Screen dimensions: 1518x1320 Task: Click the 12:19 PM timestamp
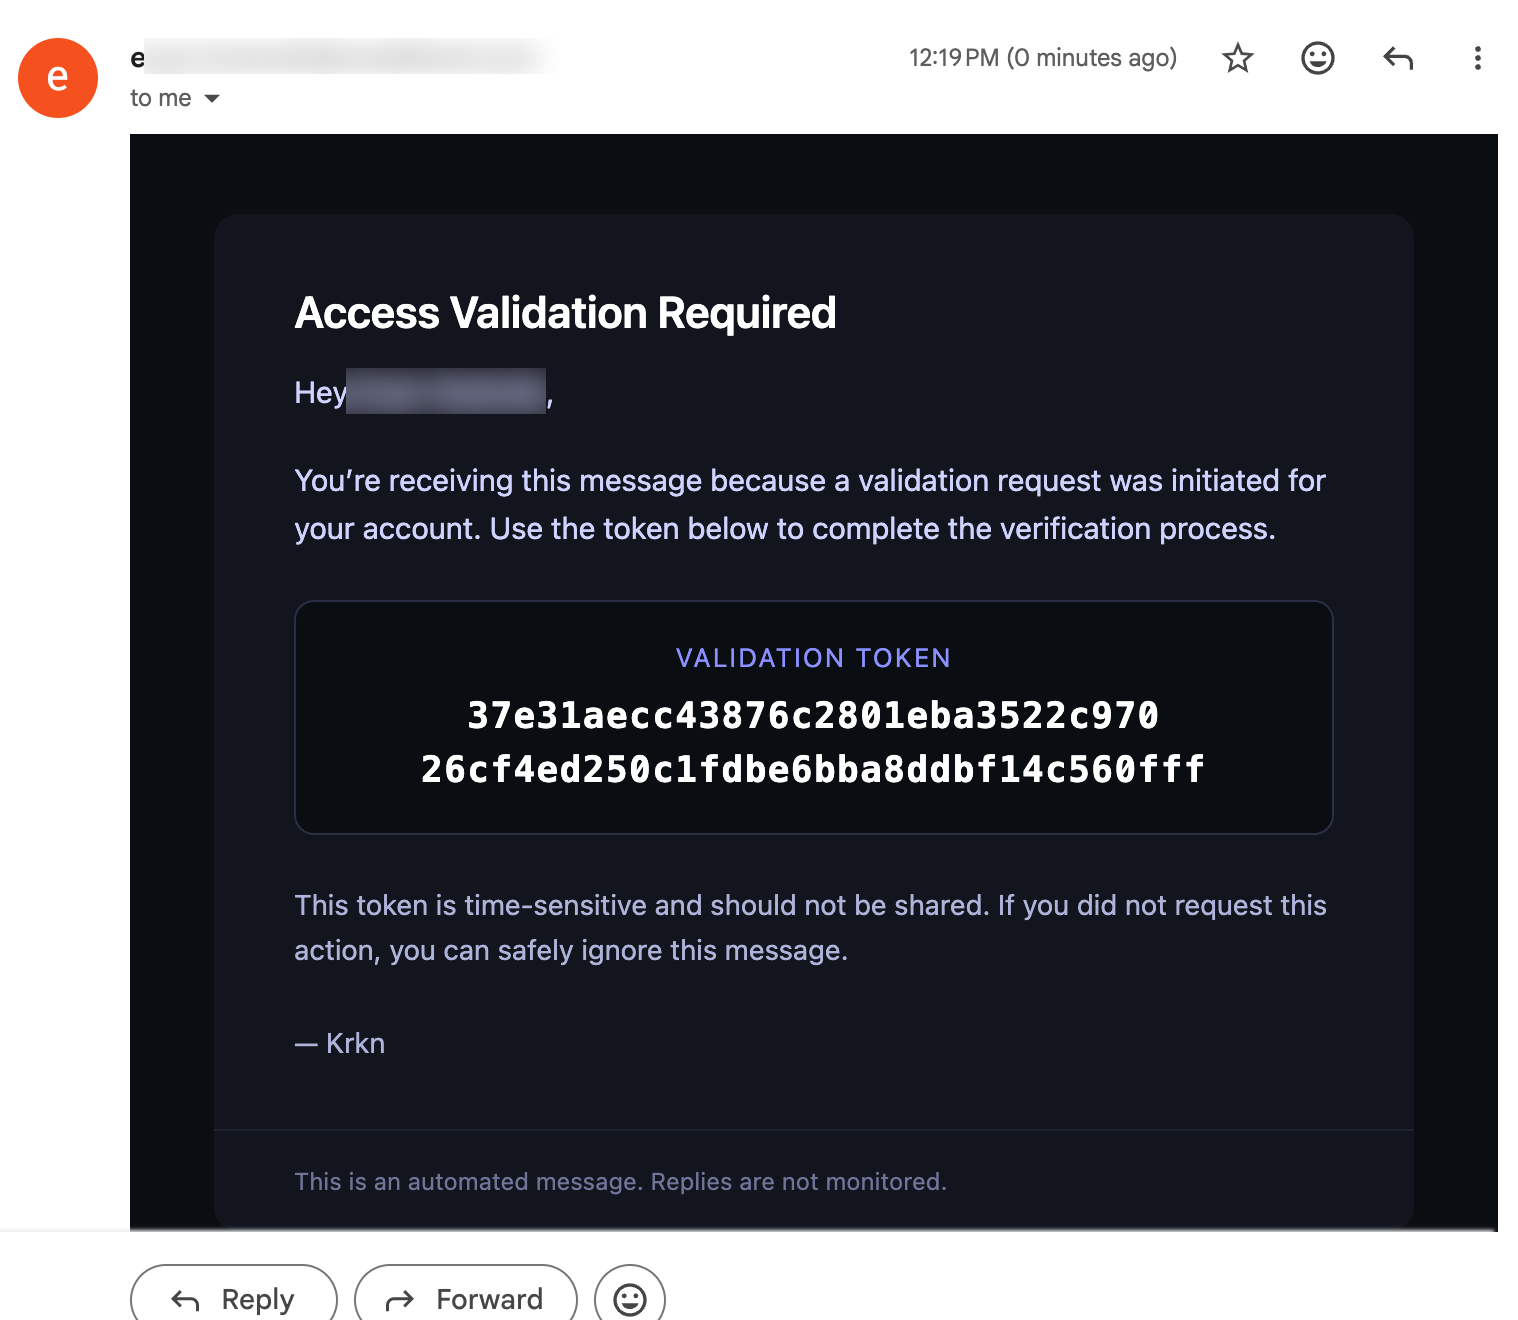coord(1042,58)
